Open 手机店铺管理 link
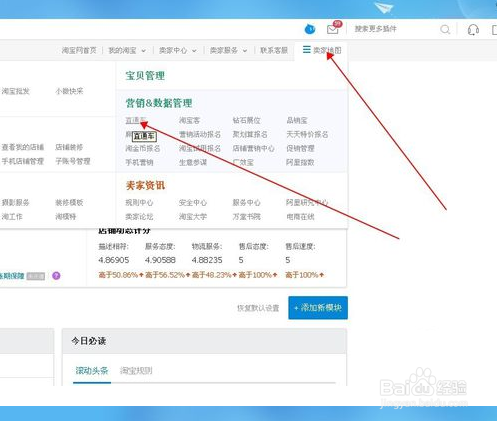 (23, 161)
